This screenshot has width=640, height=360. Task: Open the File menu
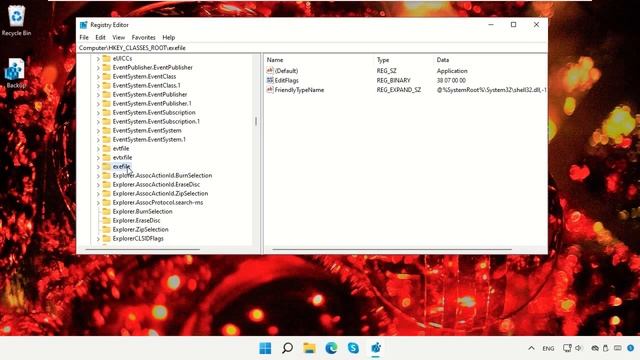pyautogui.click(x=84, y=37)
